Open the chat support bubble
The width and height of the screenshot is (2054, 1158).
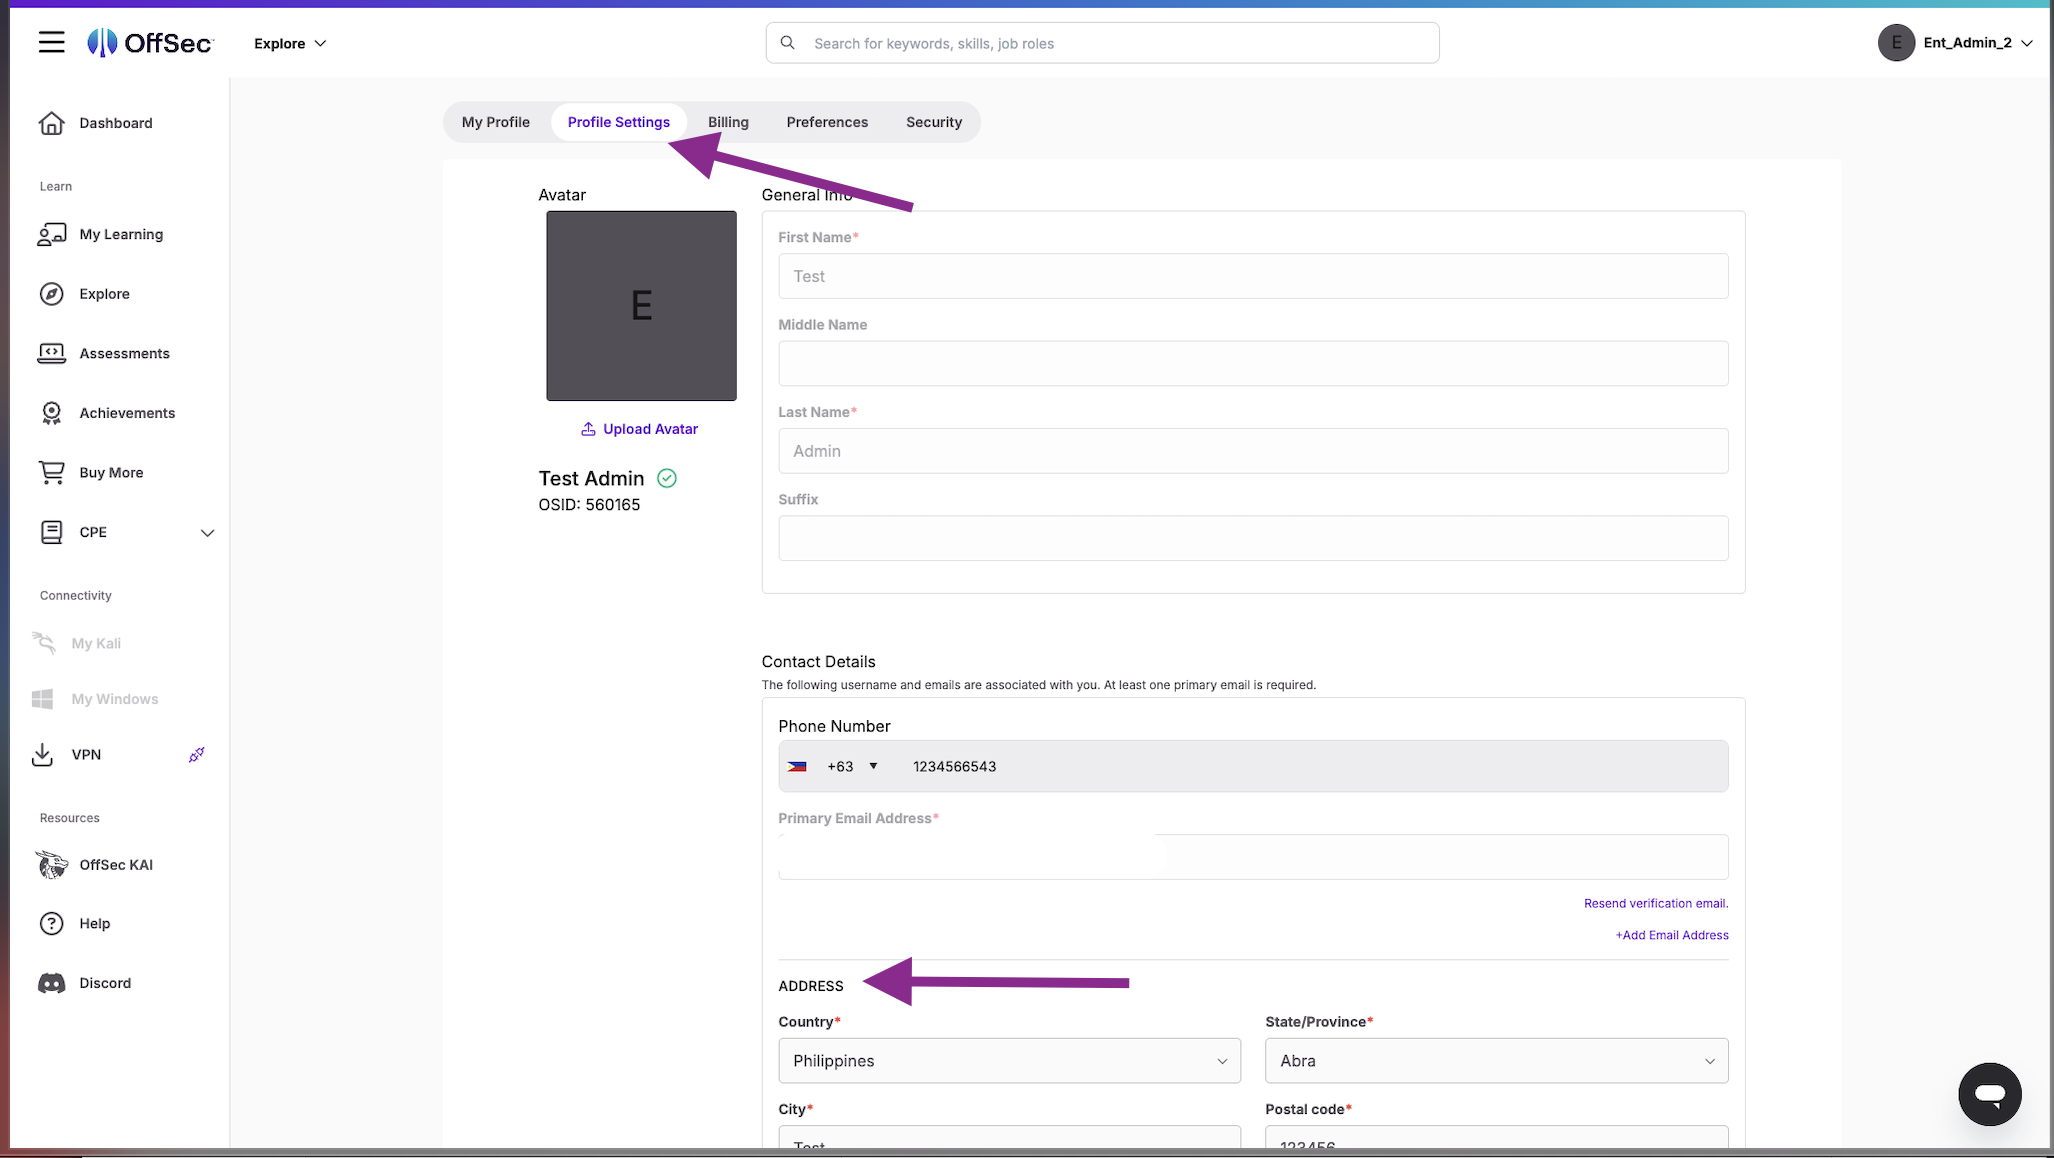point(1989,1094)
